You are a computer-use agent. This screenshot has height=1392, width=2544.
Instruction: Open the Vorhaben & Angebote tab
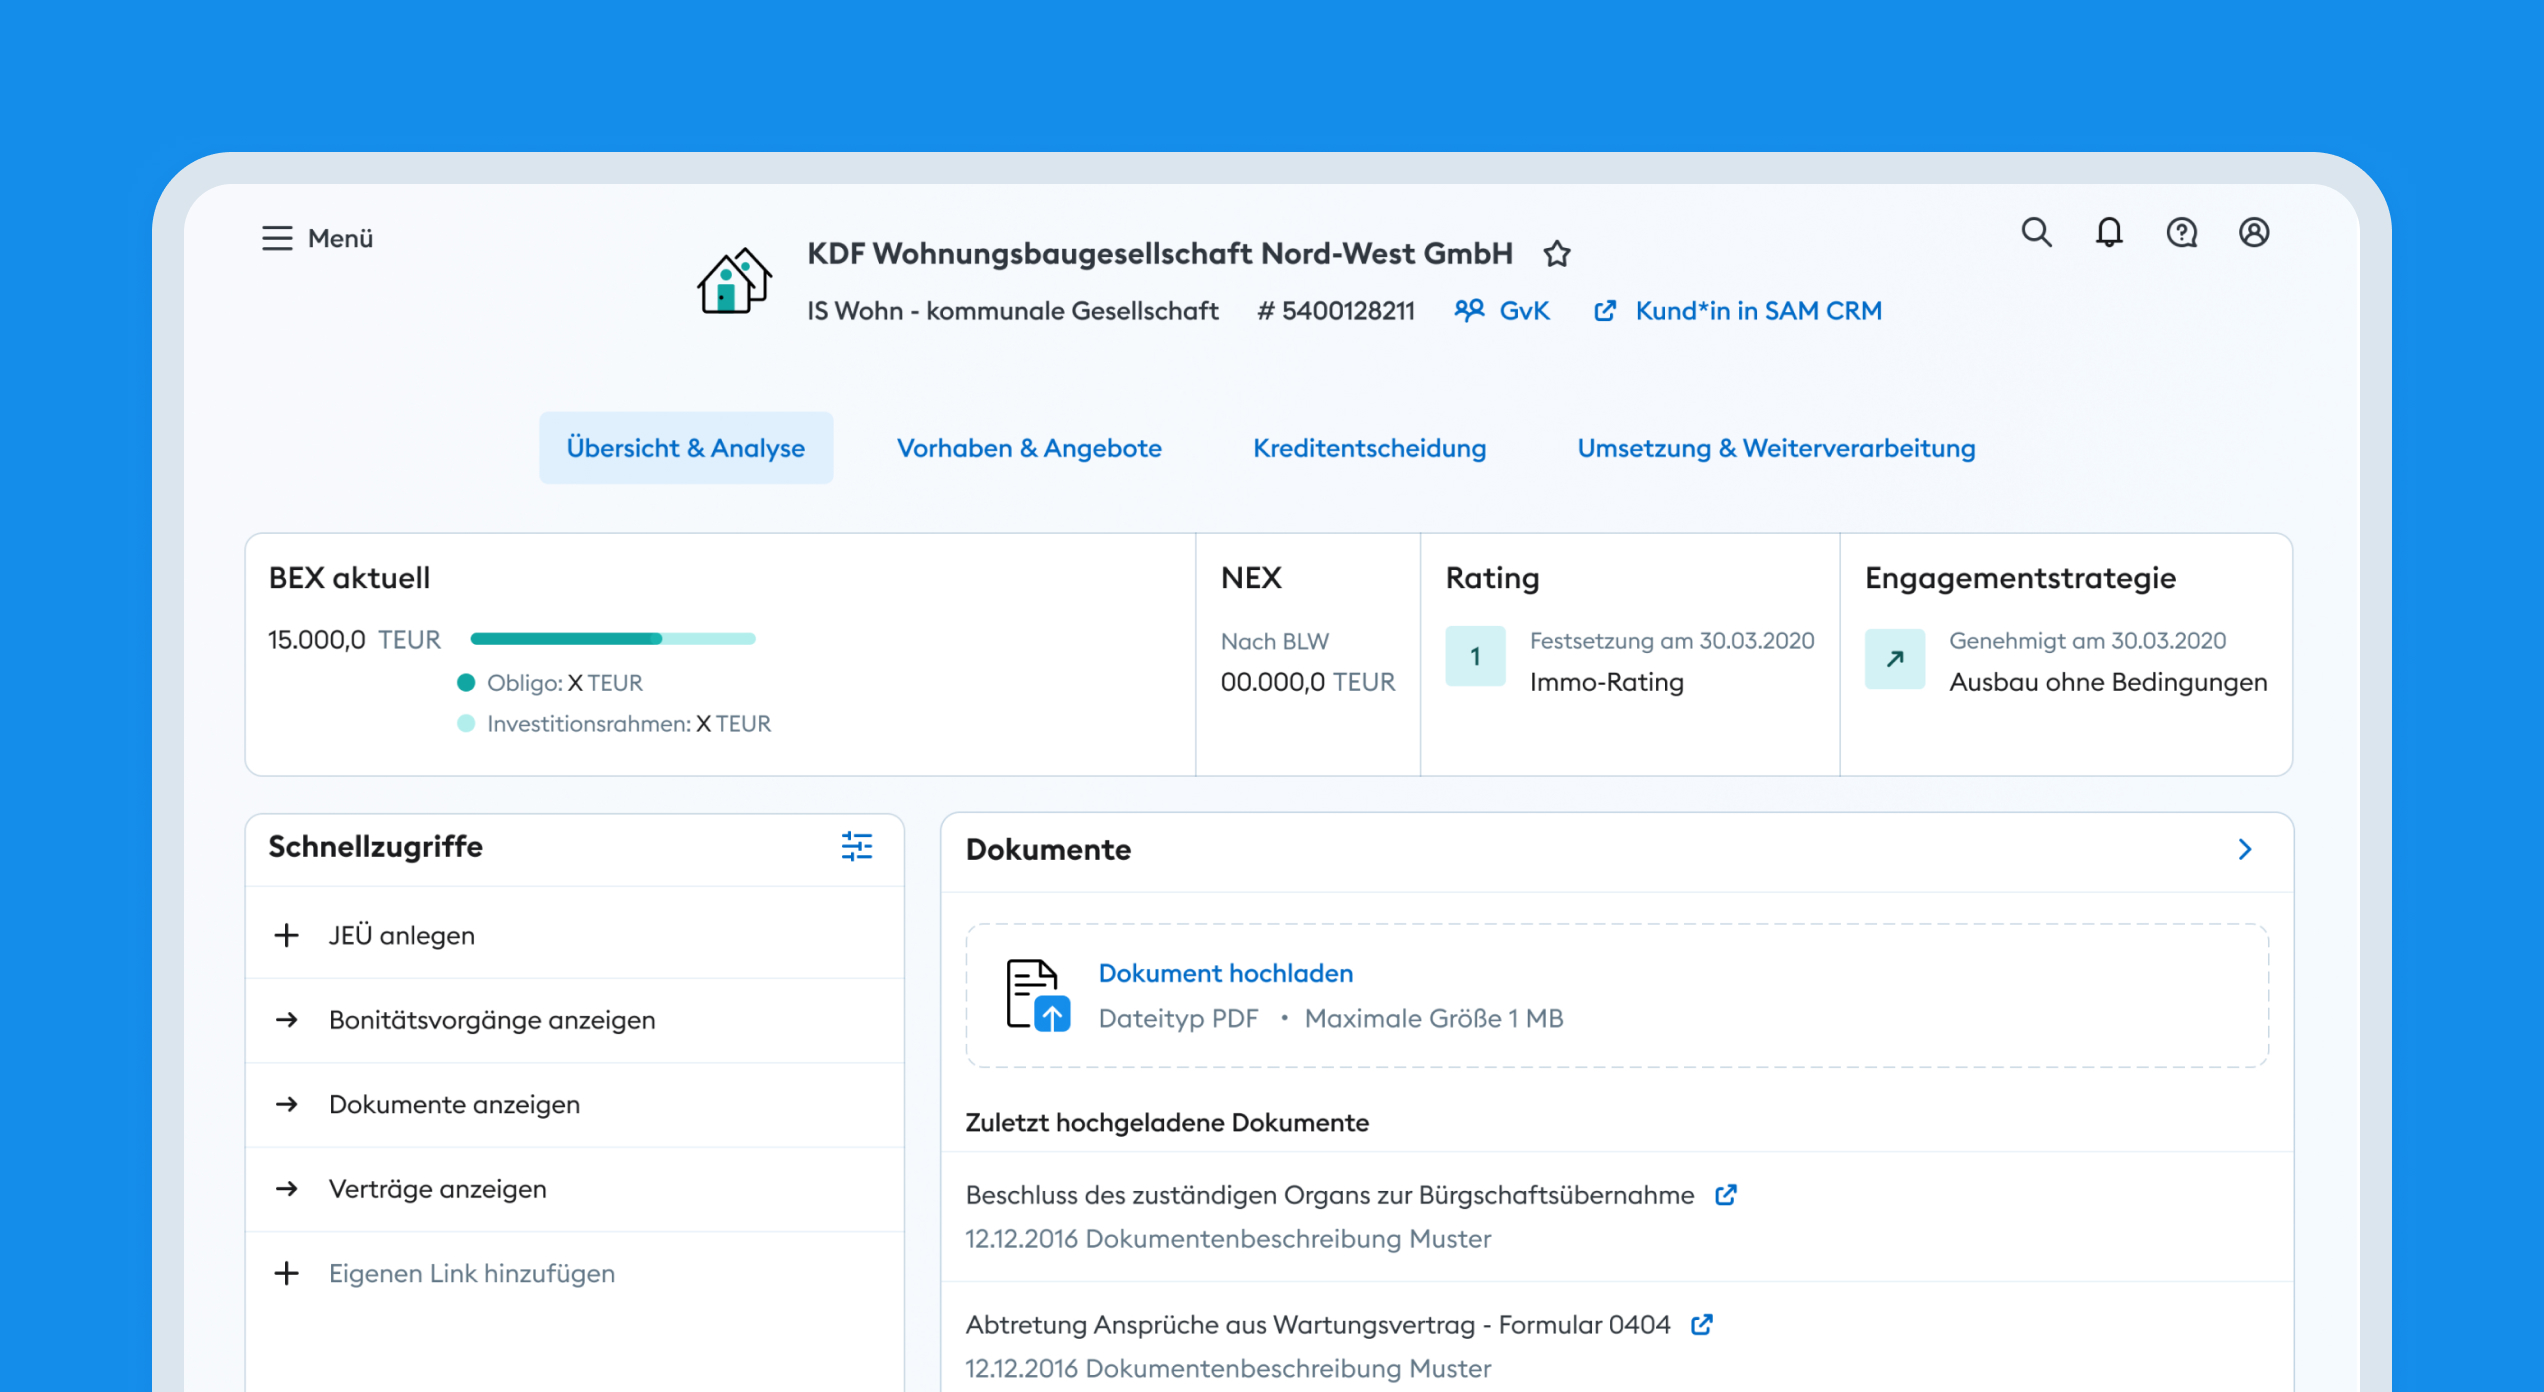click(x=1029, y=448)
